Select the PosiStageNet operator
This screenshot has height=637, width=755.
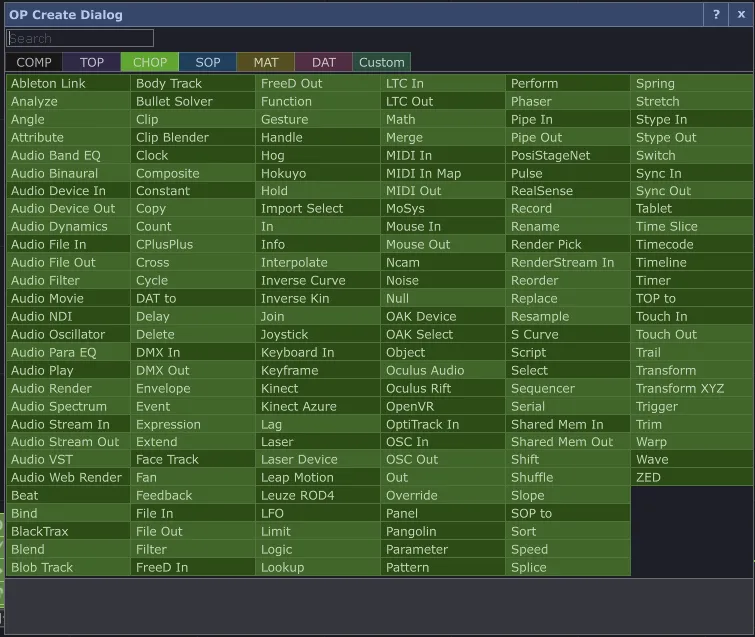coord(568,156)
